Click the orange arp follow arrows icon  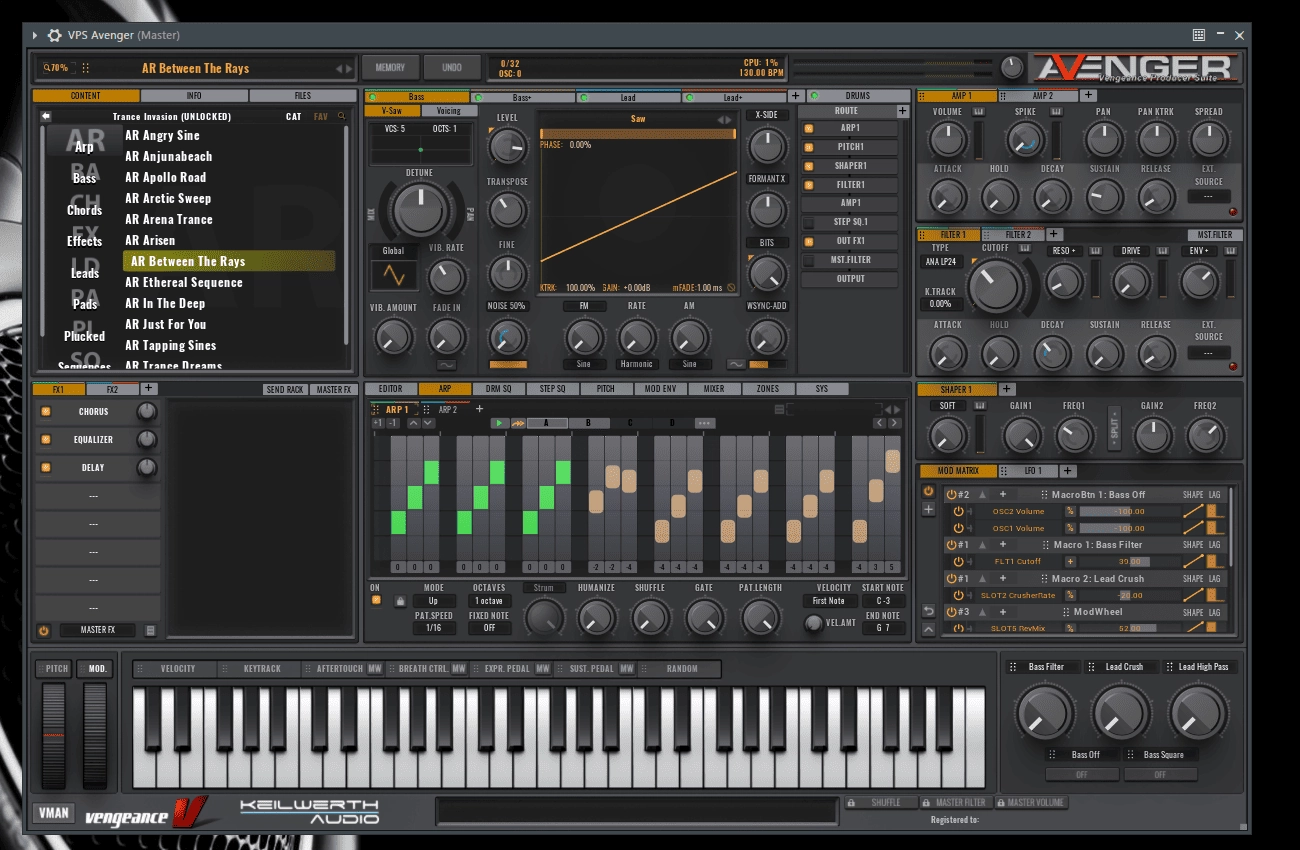pyautogui.click(x=518, y=423)
